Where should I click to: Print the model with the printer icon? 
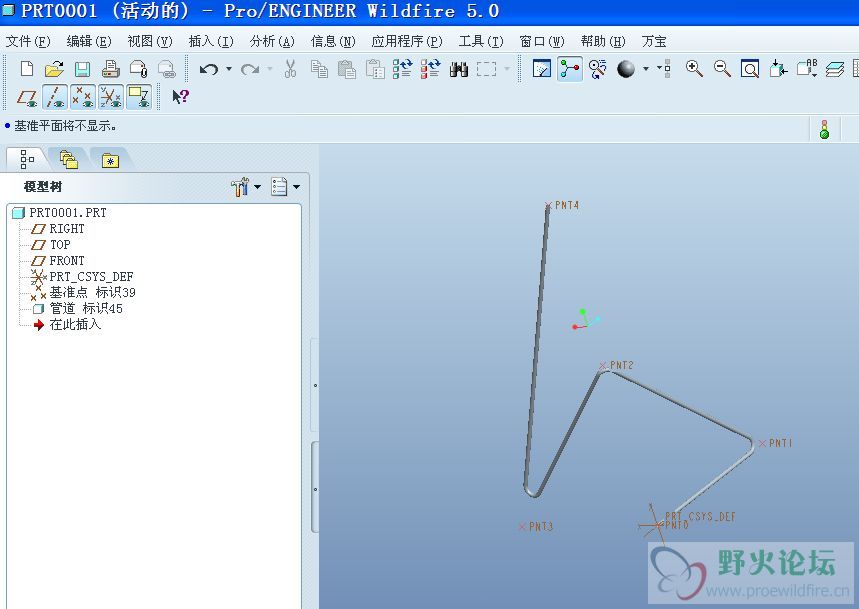(x=111, y=69)
